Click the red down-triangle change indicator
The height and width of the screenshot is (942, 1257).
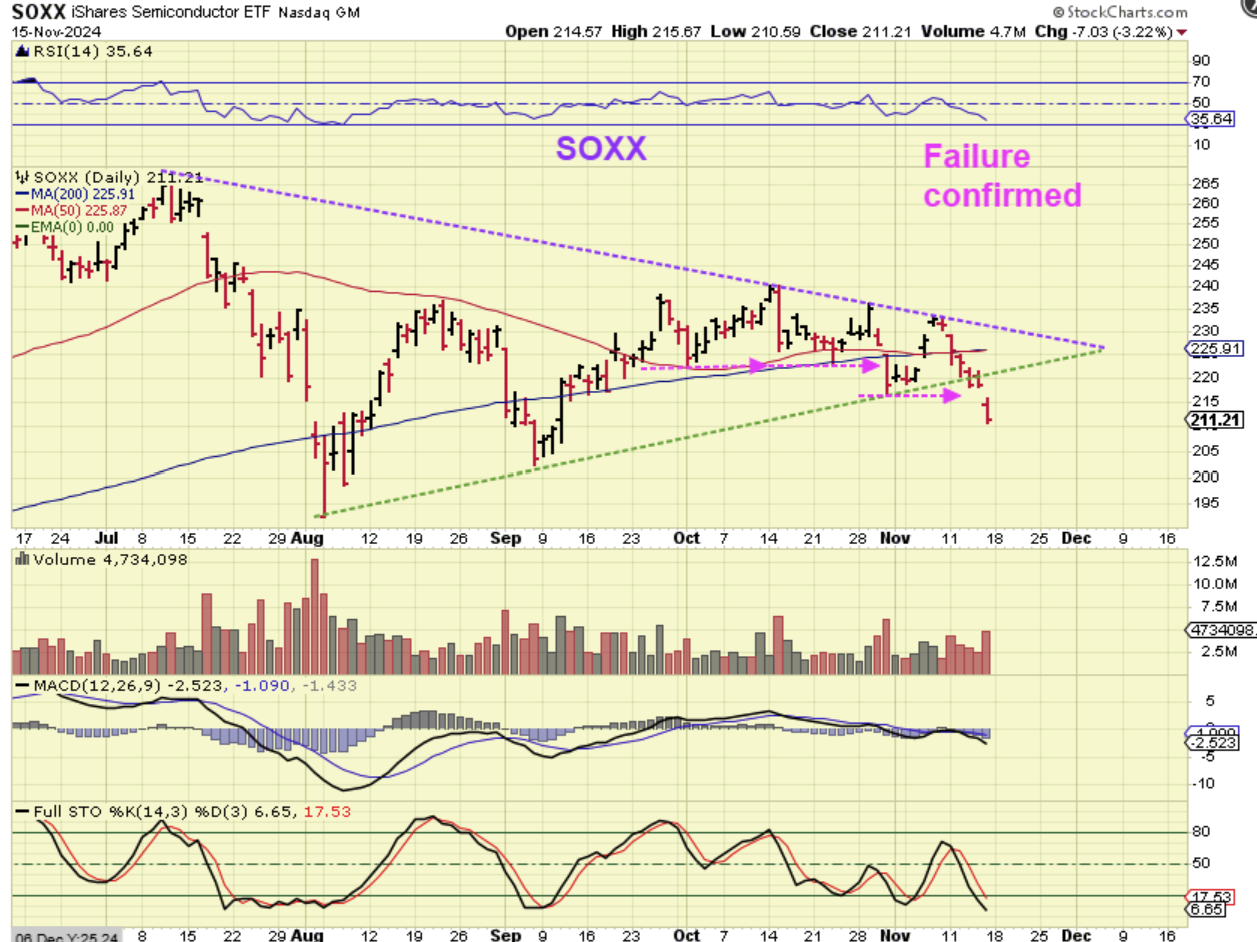(1182, 32)
